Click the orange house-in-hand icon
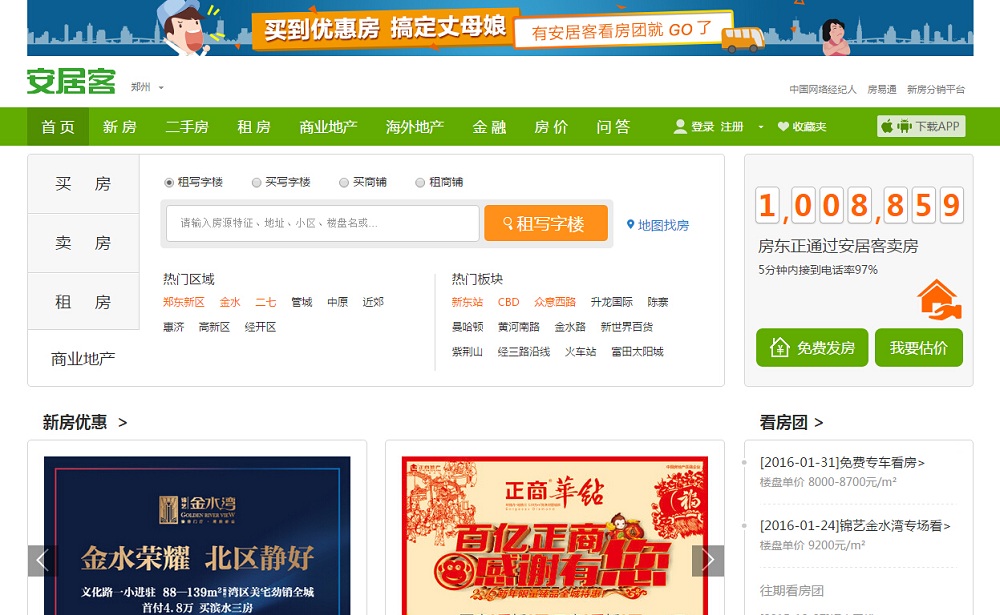Screen dimensions: 1000x615 (939, 299)
